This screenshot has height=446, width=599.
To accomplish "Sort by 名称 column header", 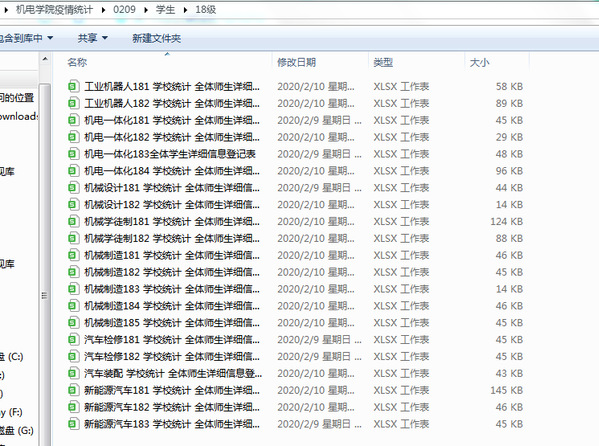I will [77, 62].
